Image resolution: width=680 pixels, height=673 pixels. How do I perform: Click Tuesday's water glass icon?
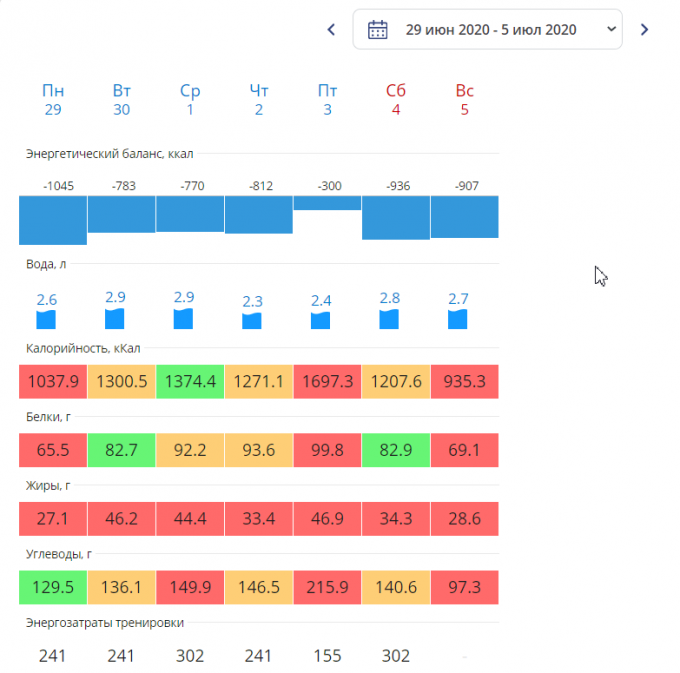(115, 319)
